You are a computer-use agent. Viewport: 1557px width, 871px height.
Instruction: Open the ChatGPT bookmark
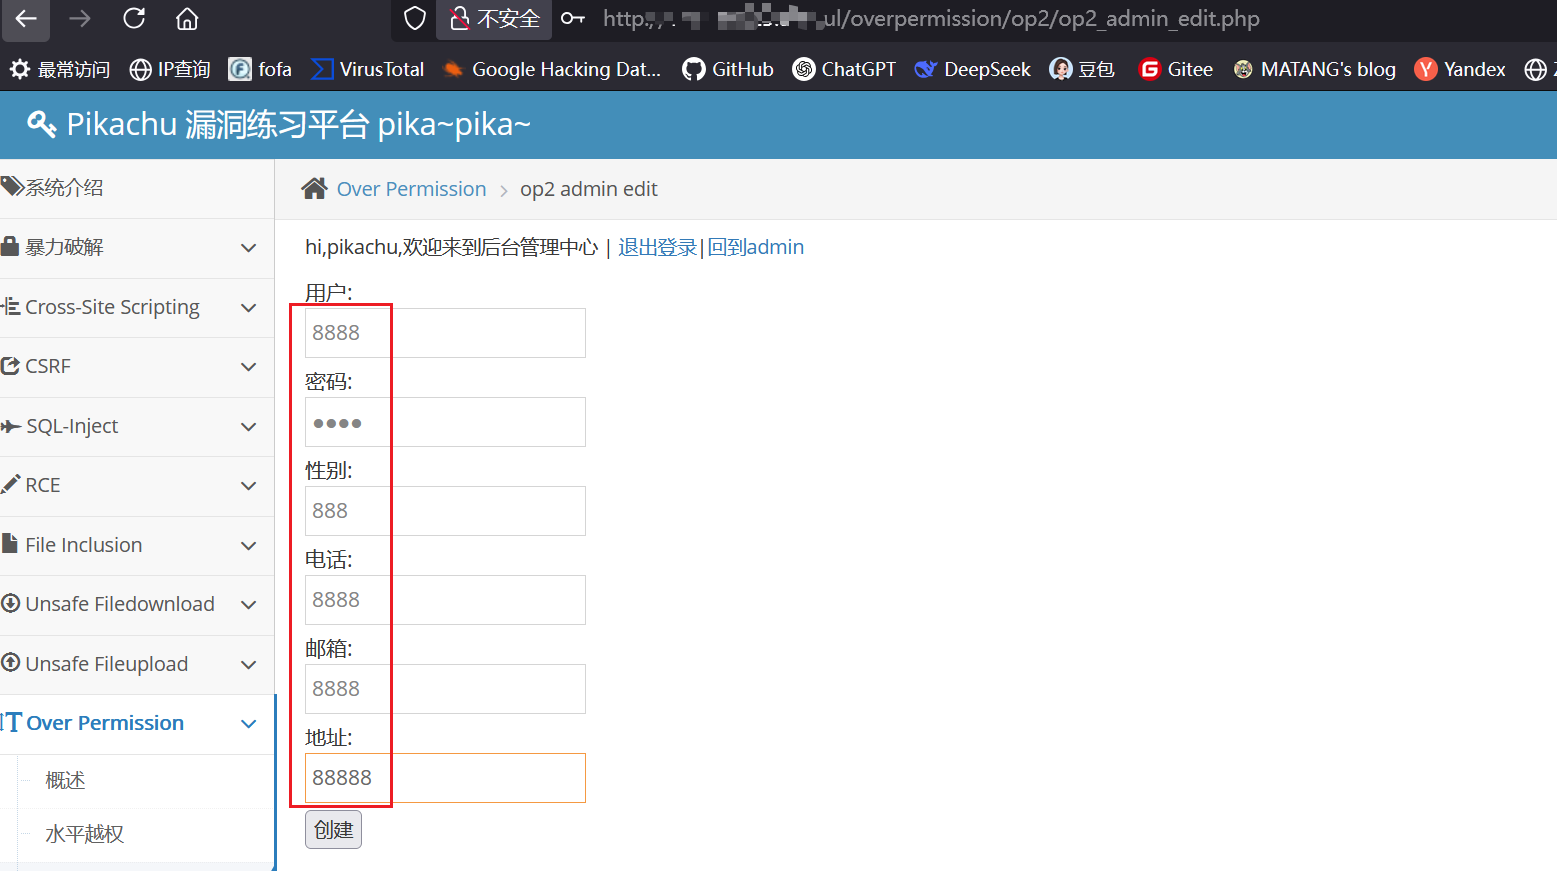coord(844,69)
